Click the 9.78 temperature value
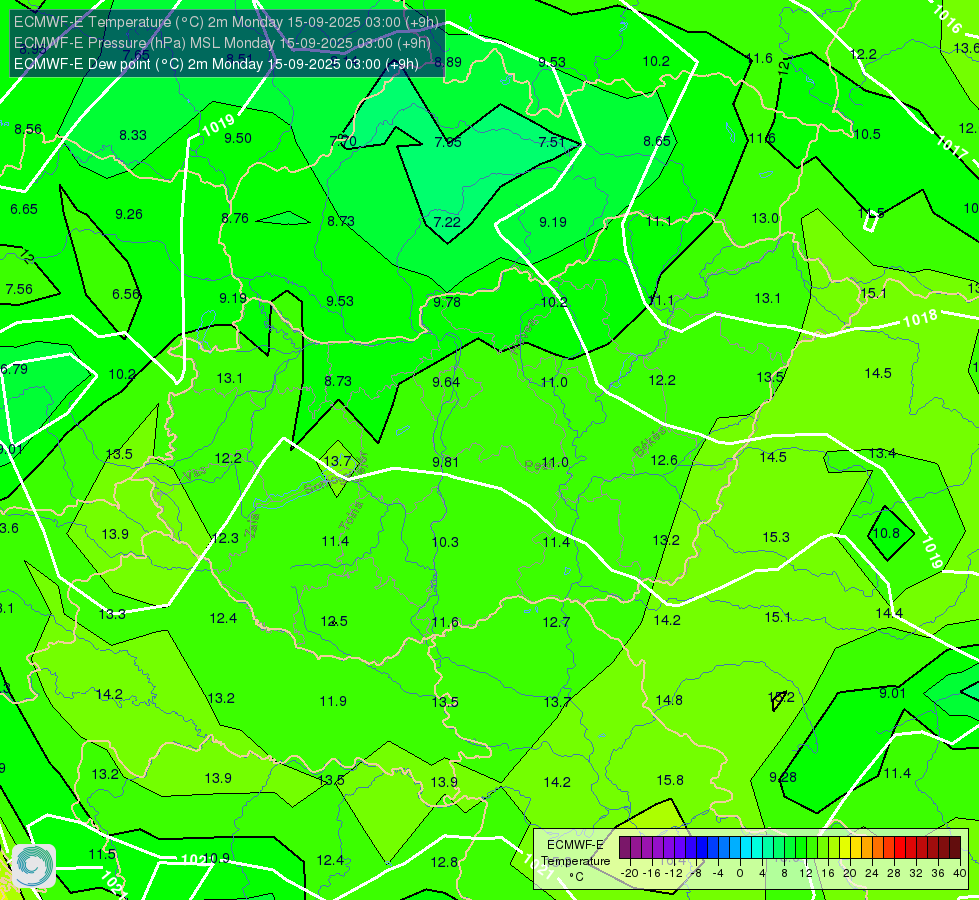This screenshot has height=900, width=979. tap(447, 302)
